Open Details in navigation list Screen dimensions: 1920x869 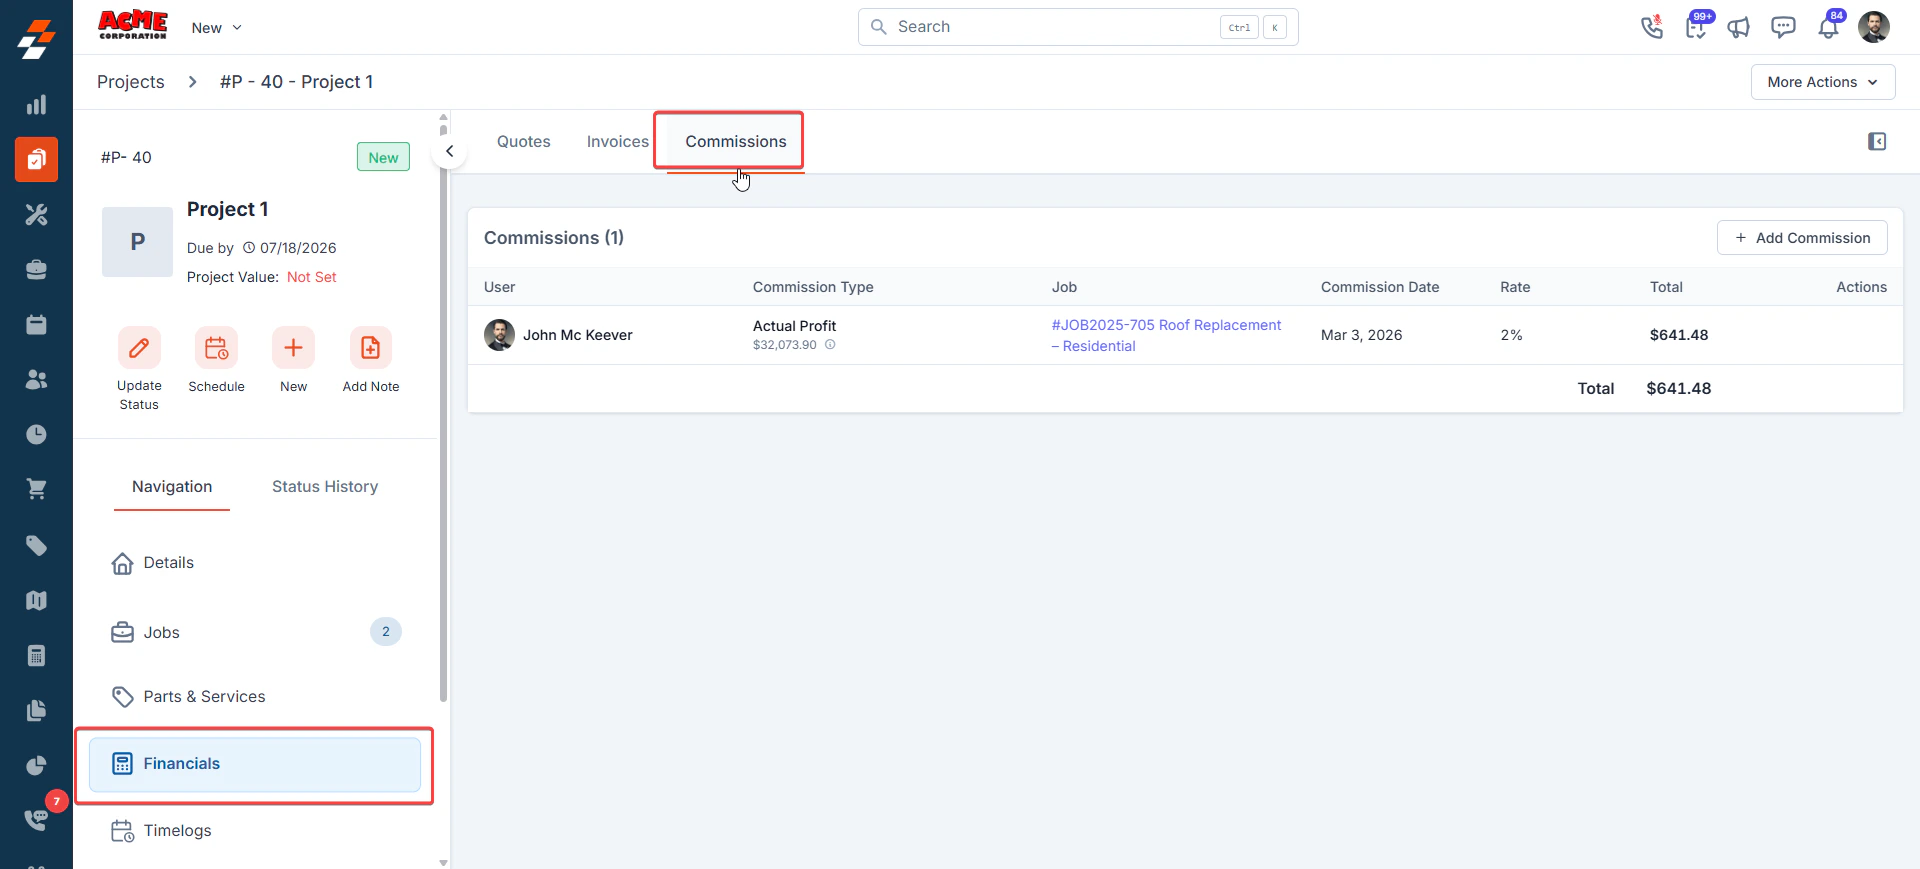[x=255, y=563]
